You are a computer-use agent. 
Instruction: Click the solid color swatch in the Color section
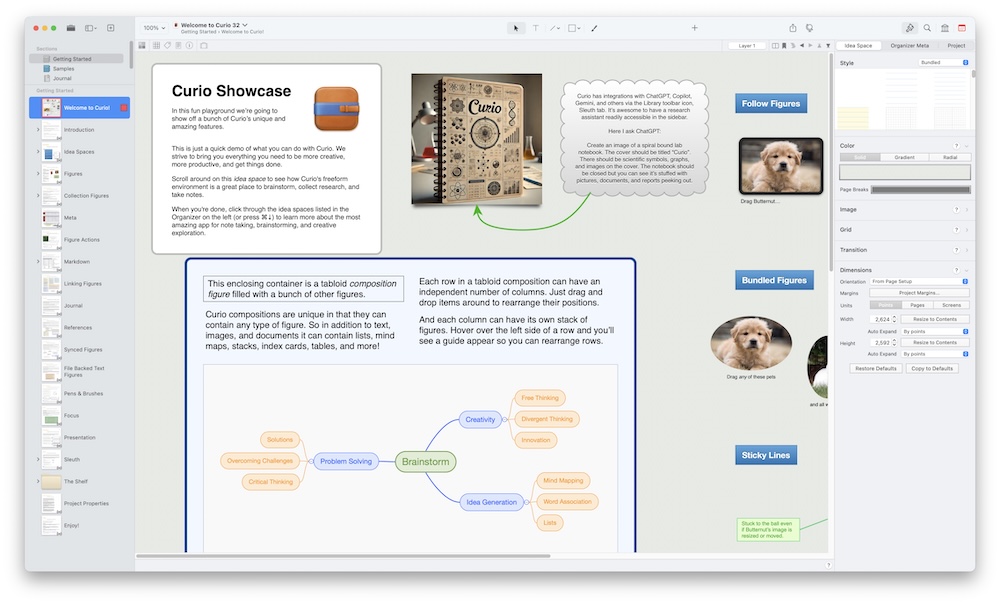pos(903,172)
